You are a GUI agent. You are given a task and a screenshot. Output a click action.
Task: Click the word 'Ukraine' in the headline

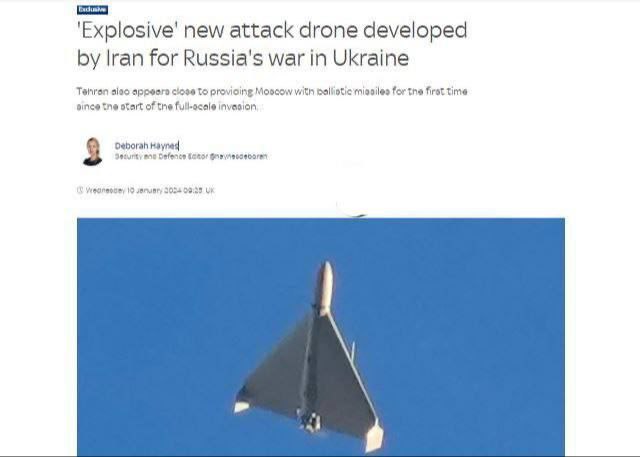pos(371,58)
